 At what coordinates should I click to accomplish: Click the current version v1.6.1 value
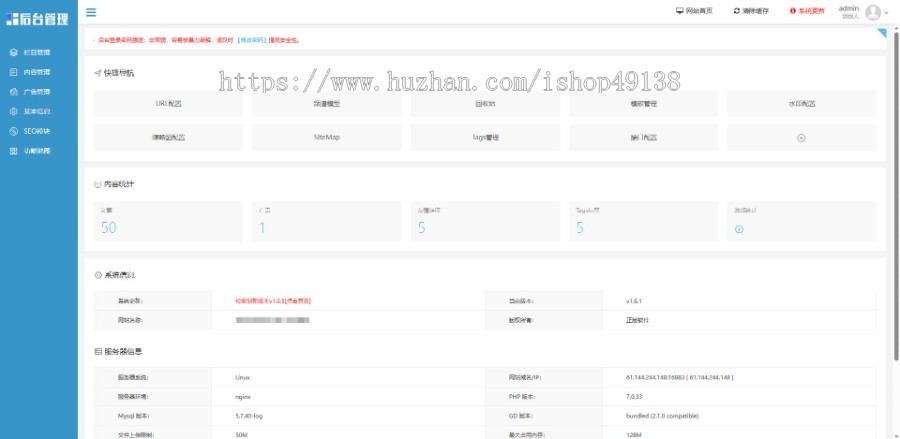pyautogui.click(x=634, y=301)
